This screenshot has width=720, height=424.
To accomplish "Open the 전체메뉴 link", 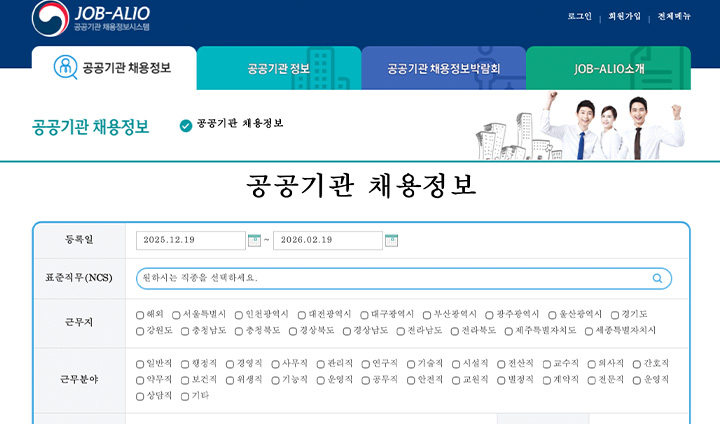I will 674,16.
